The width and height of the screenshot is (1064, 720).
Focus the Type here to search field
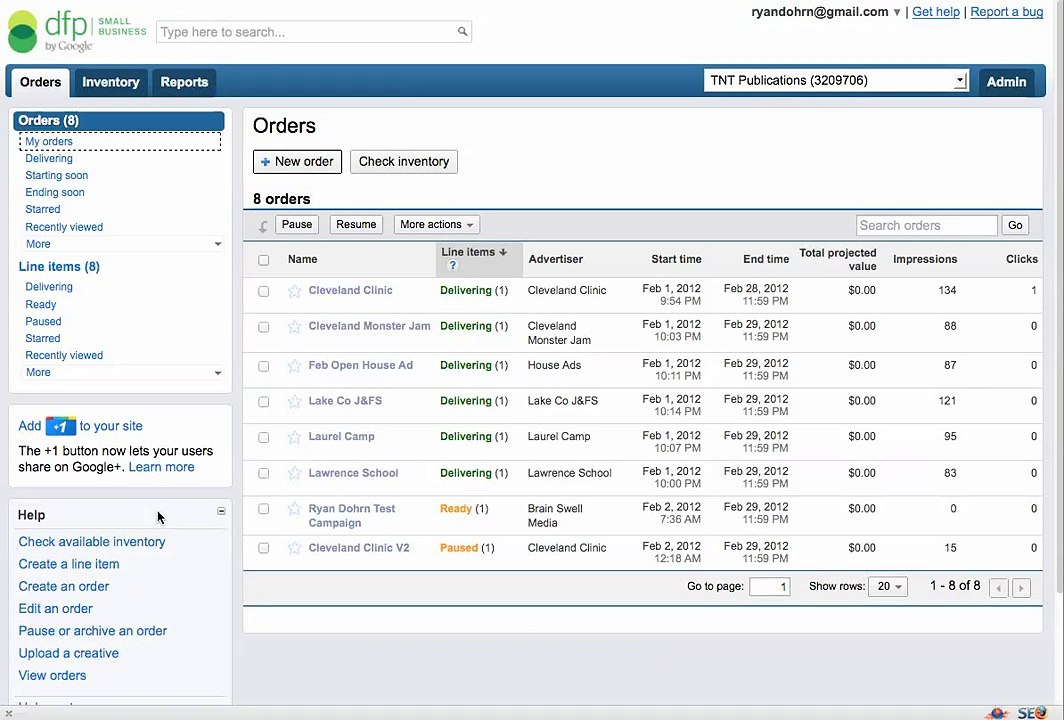314,32
